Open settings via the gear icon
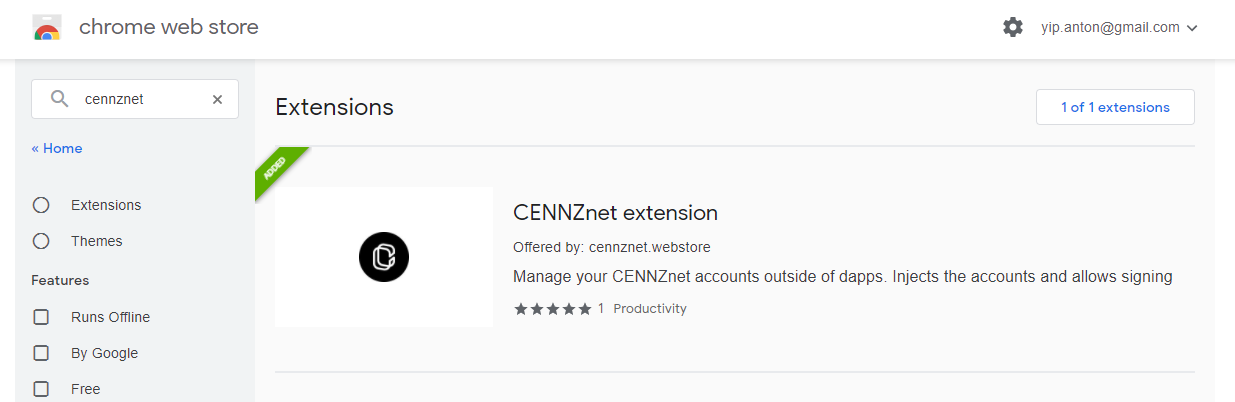This screenshot has height=402, width=1235. point(1013,27)
